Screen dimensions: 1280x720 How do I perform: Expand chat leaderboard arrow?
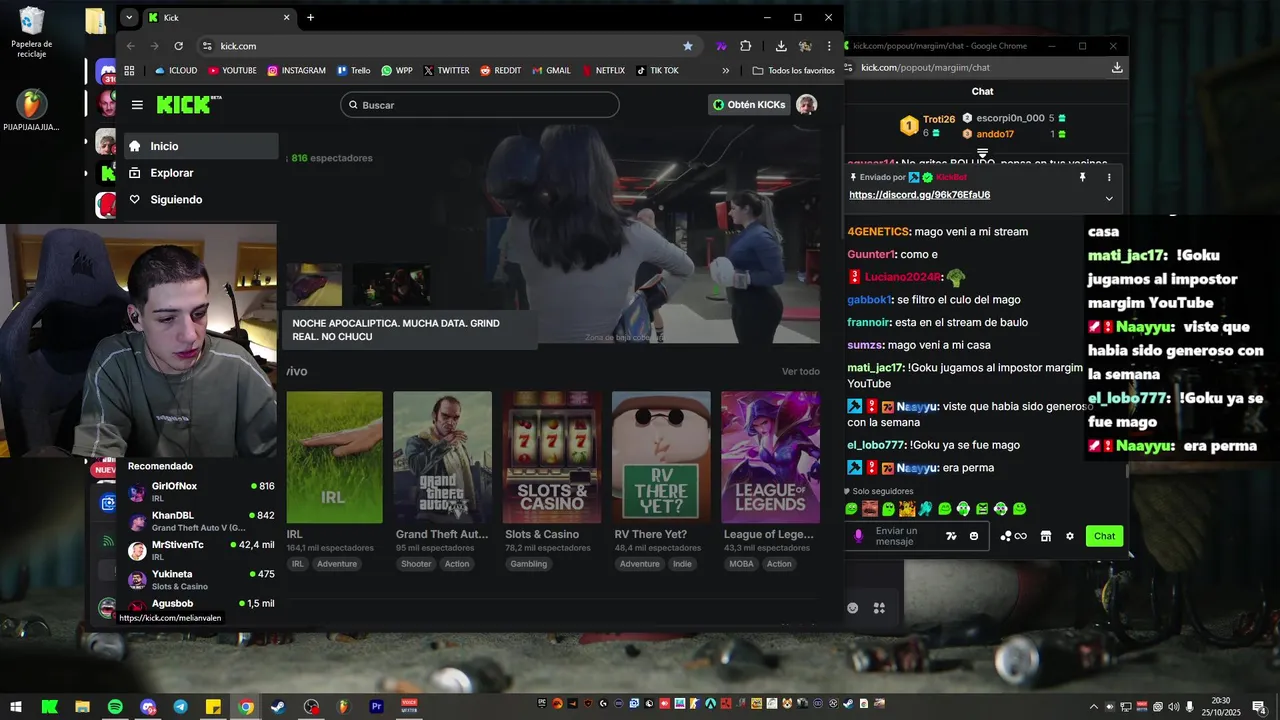tap(983, 154)
